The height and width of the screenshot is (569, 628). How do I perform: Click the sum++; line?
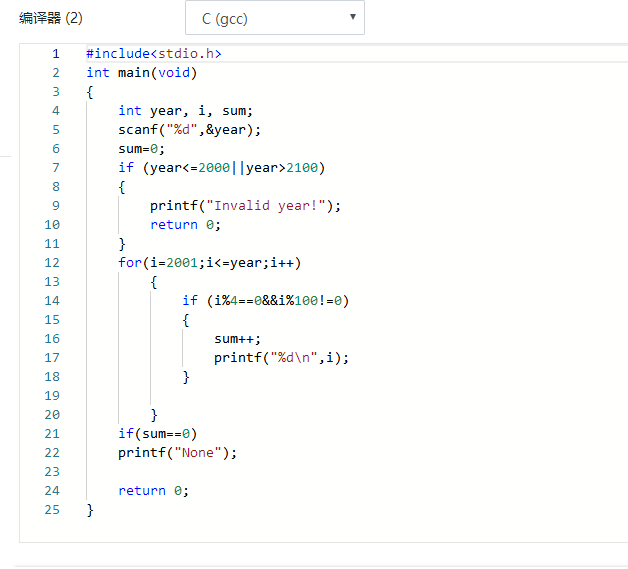(x=238, y=339)
